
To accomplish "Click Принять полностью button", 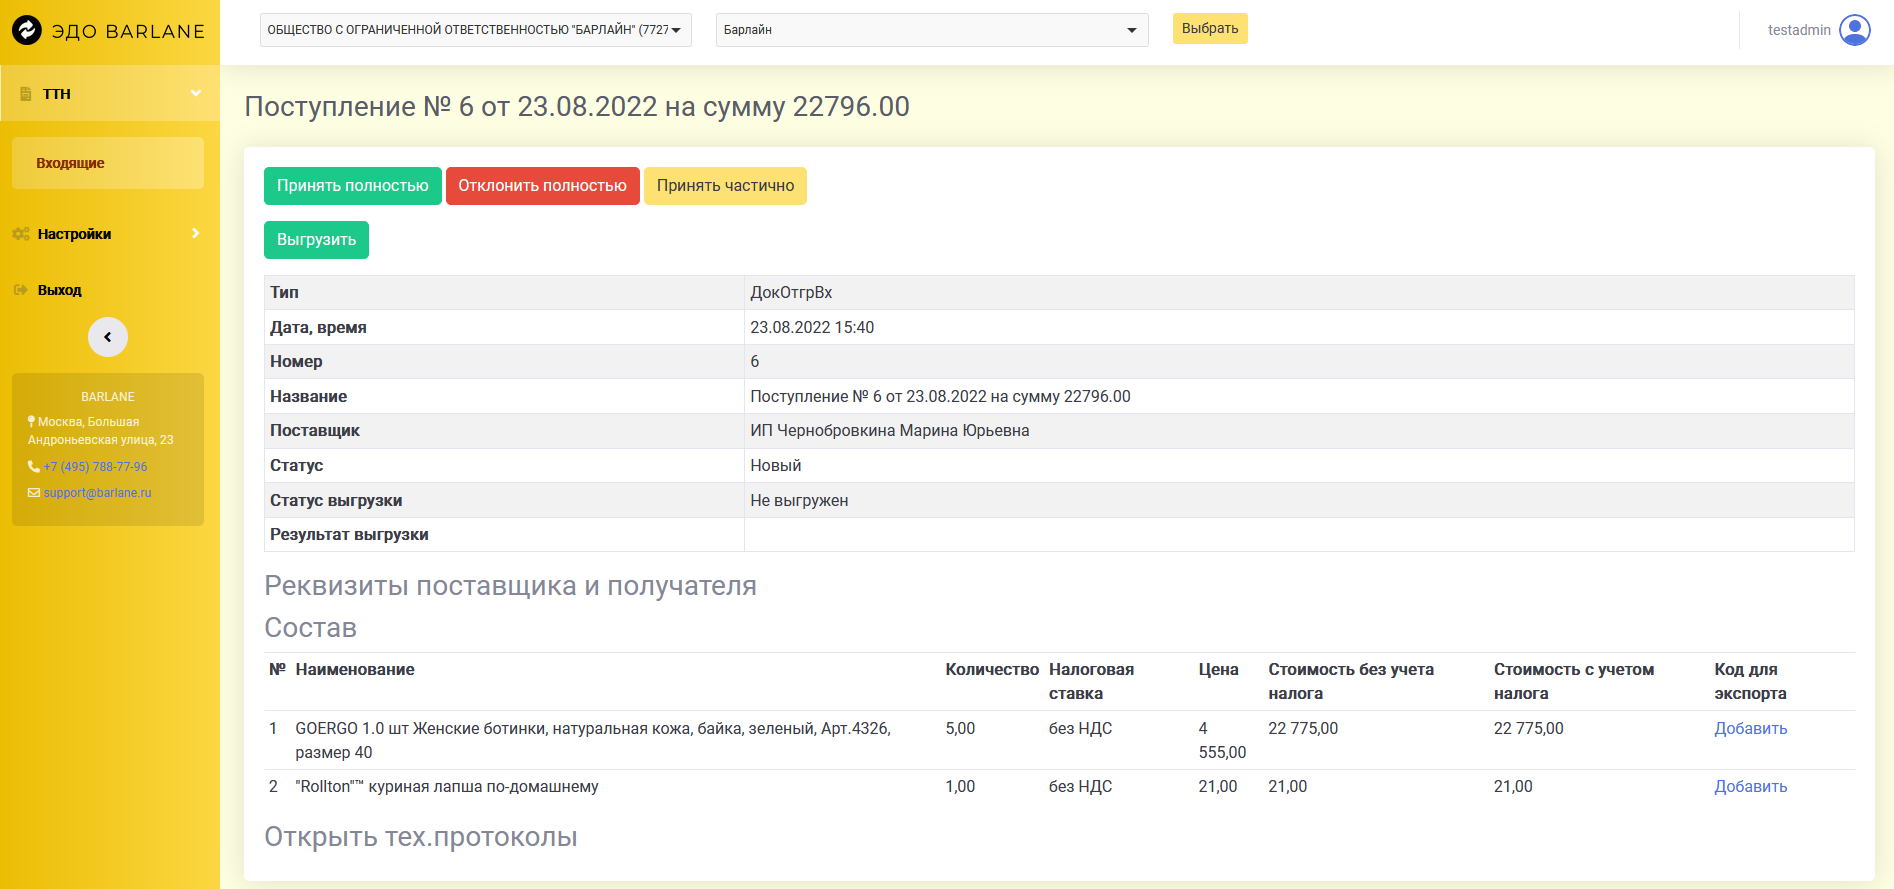I will click(352, 186).
